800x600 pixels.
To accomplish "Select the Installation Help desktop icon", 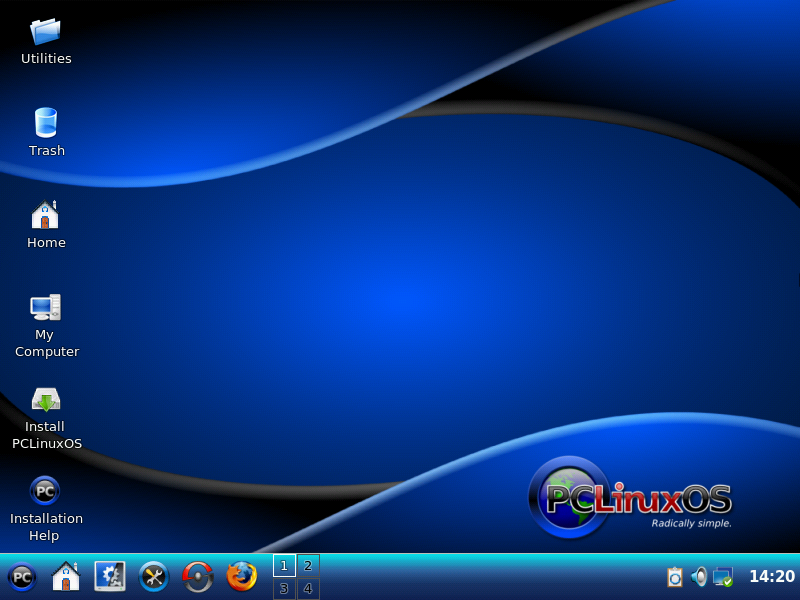I will (x=46, y=491).
